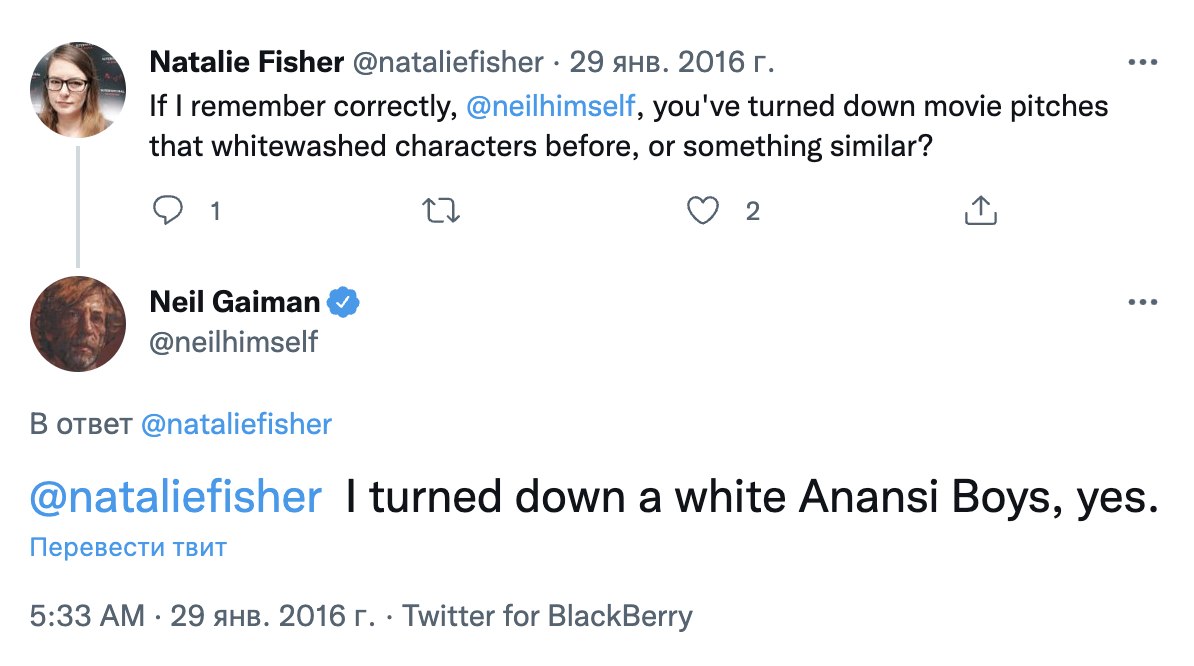Image resolution: width=1194 pixels, height=666 pixels.
Task: Click the Neil Gaiman display name
Action: [x=235, y=302]
